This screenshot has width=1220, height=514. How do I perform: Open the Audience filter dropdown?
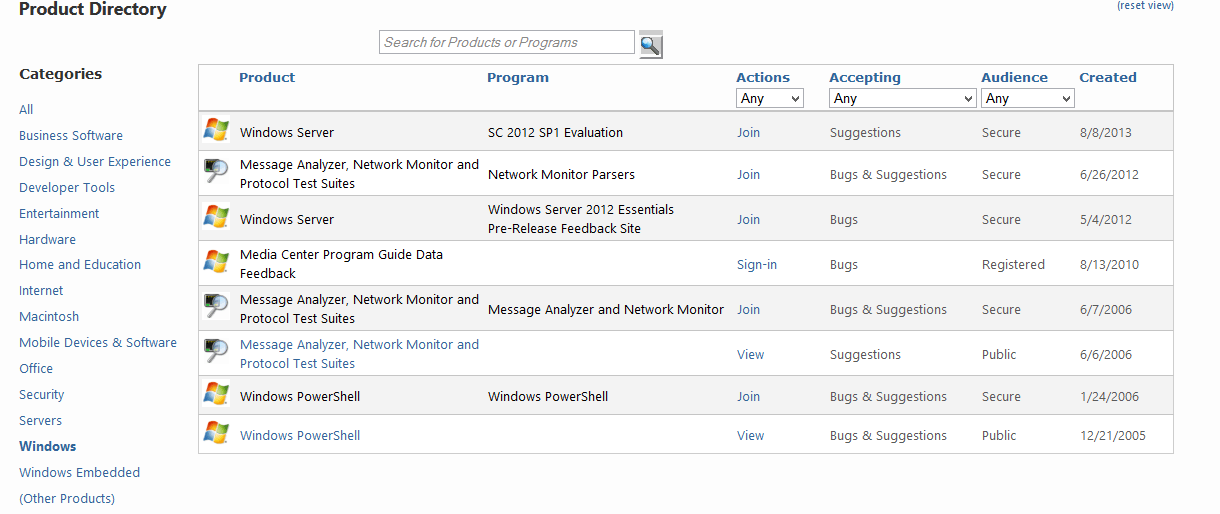click(x=1027, y=98)
